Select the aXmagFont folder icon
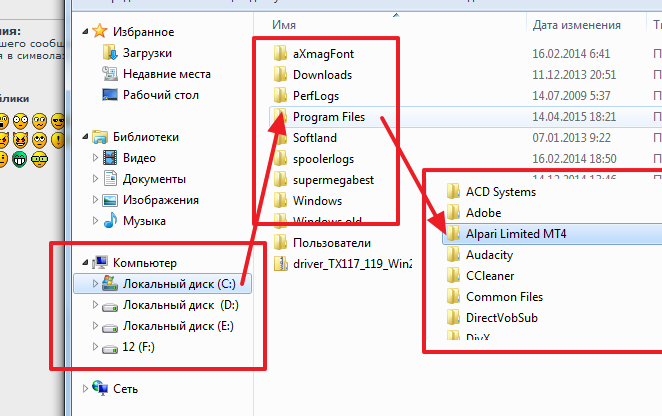The width and height of the screenshot is (662, 416). click(279, 54)
